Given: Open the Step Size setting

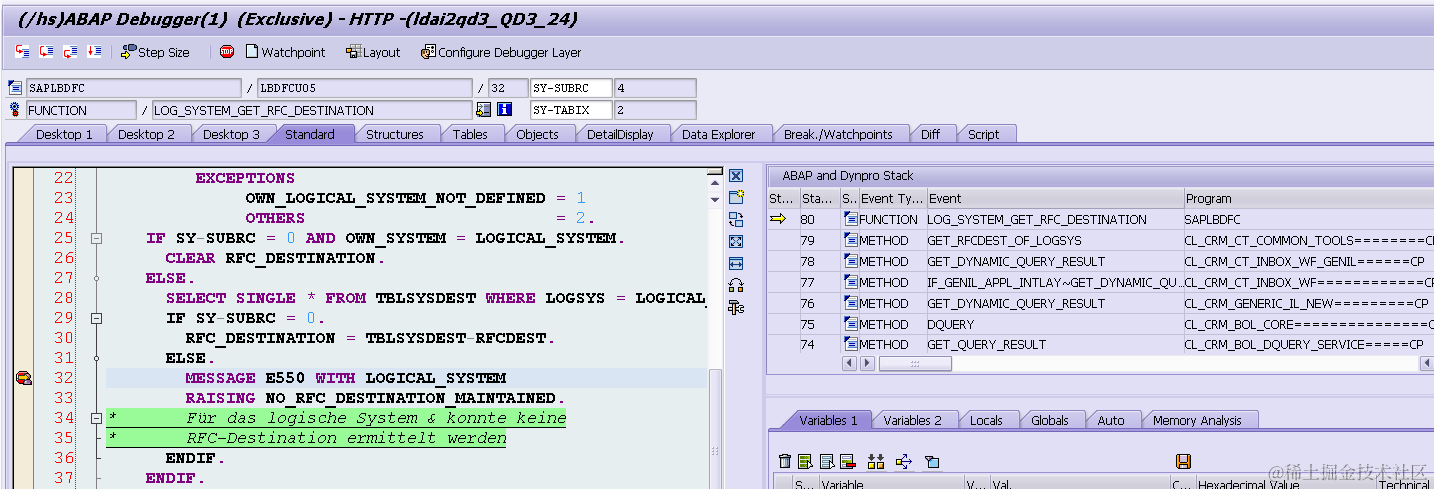Looking at the screenshot, I should (x=155, y=52).
